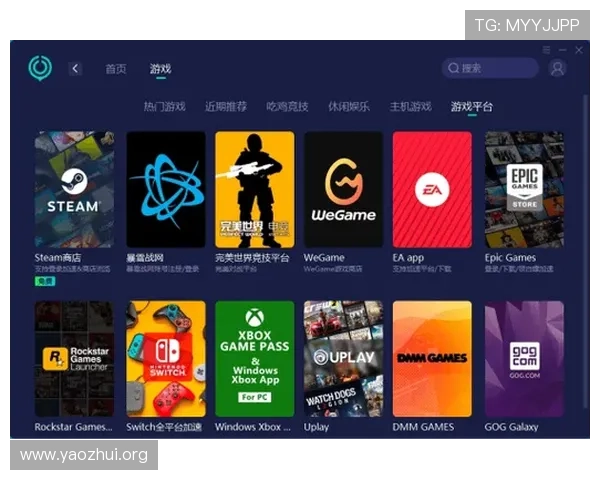Select the 热门游戏 category tab
The height and width of the screenshot is (480, 600).
pyautogui.click(x=164, y=106)
